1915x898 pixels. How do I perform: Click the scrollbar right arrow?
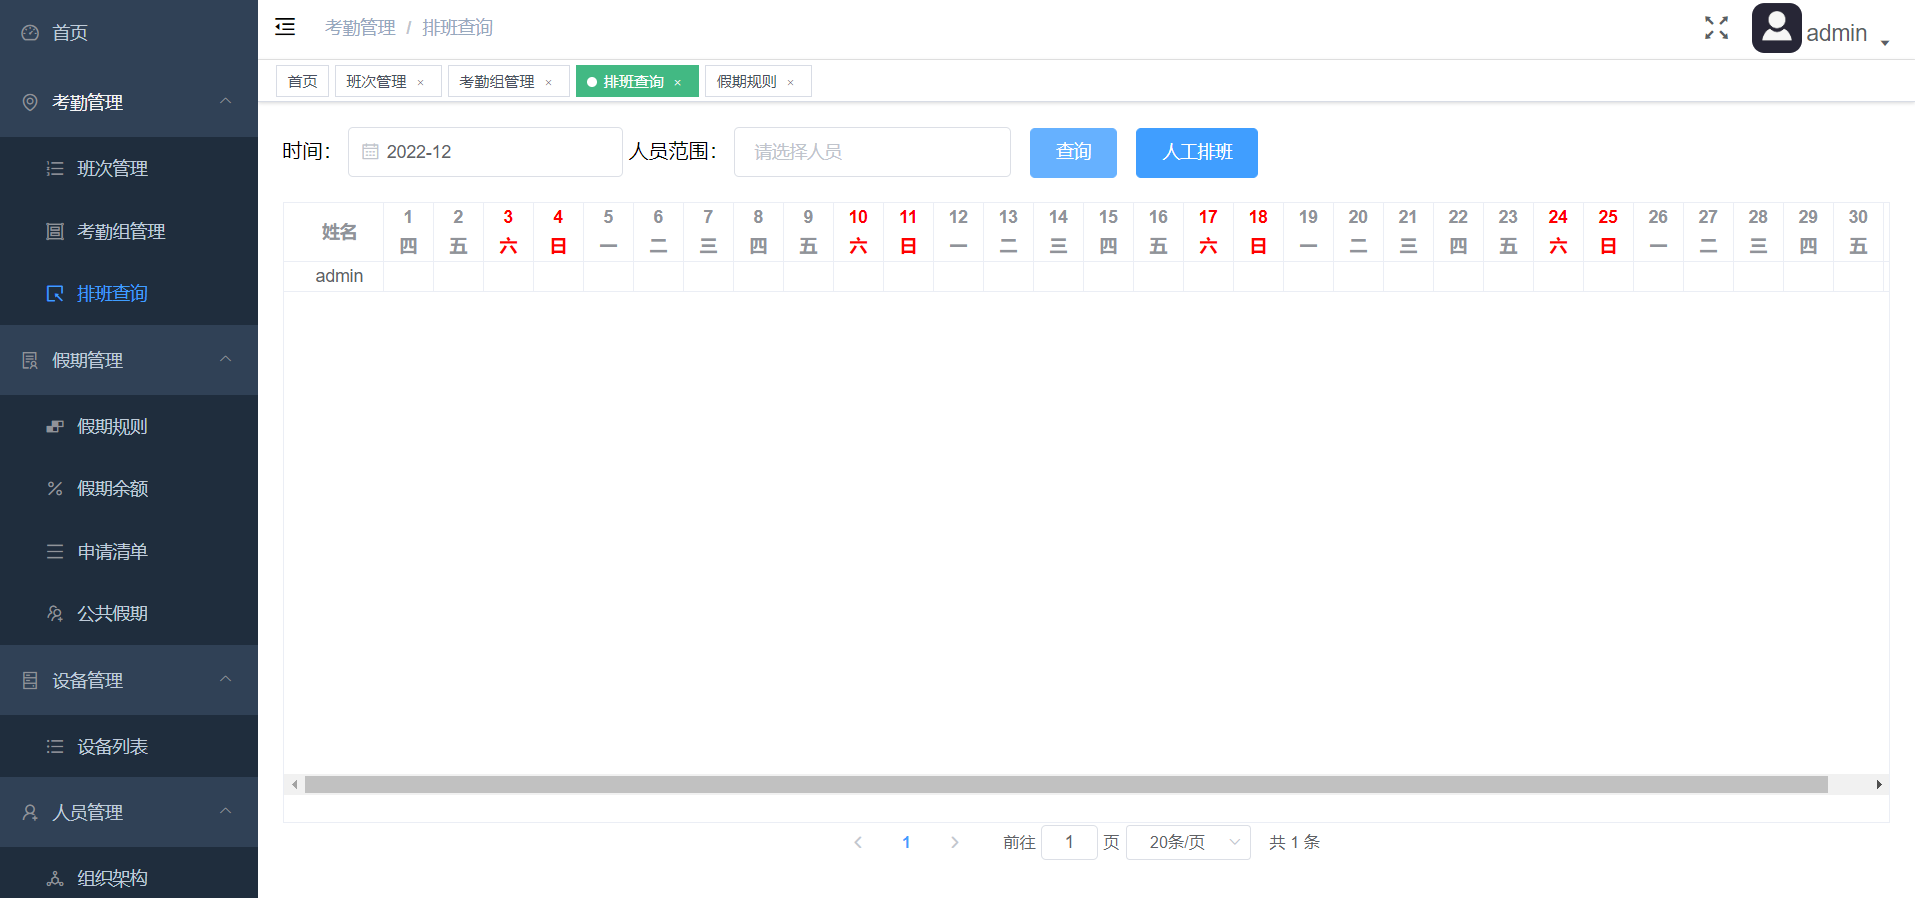1879,785
